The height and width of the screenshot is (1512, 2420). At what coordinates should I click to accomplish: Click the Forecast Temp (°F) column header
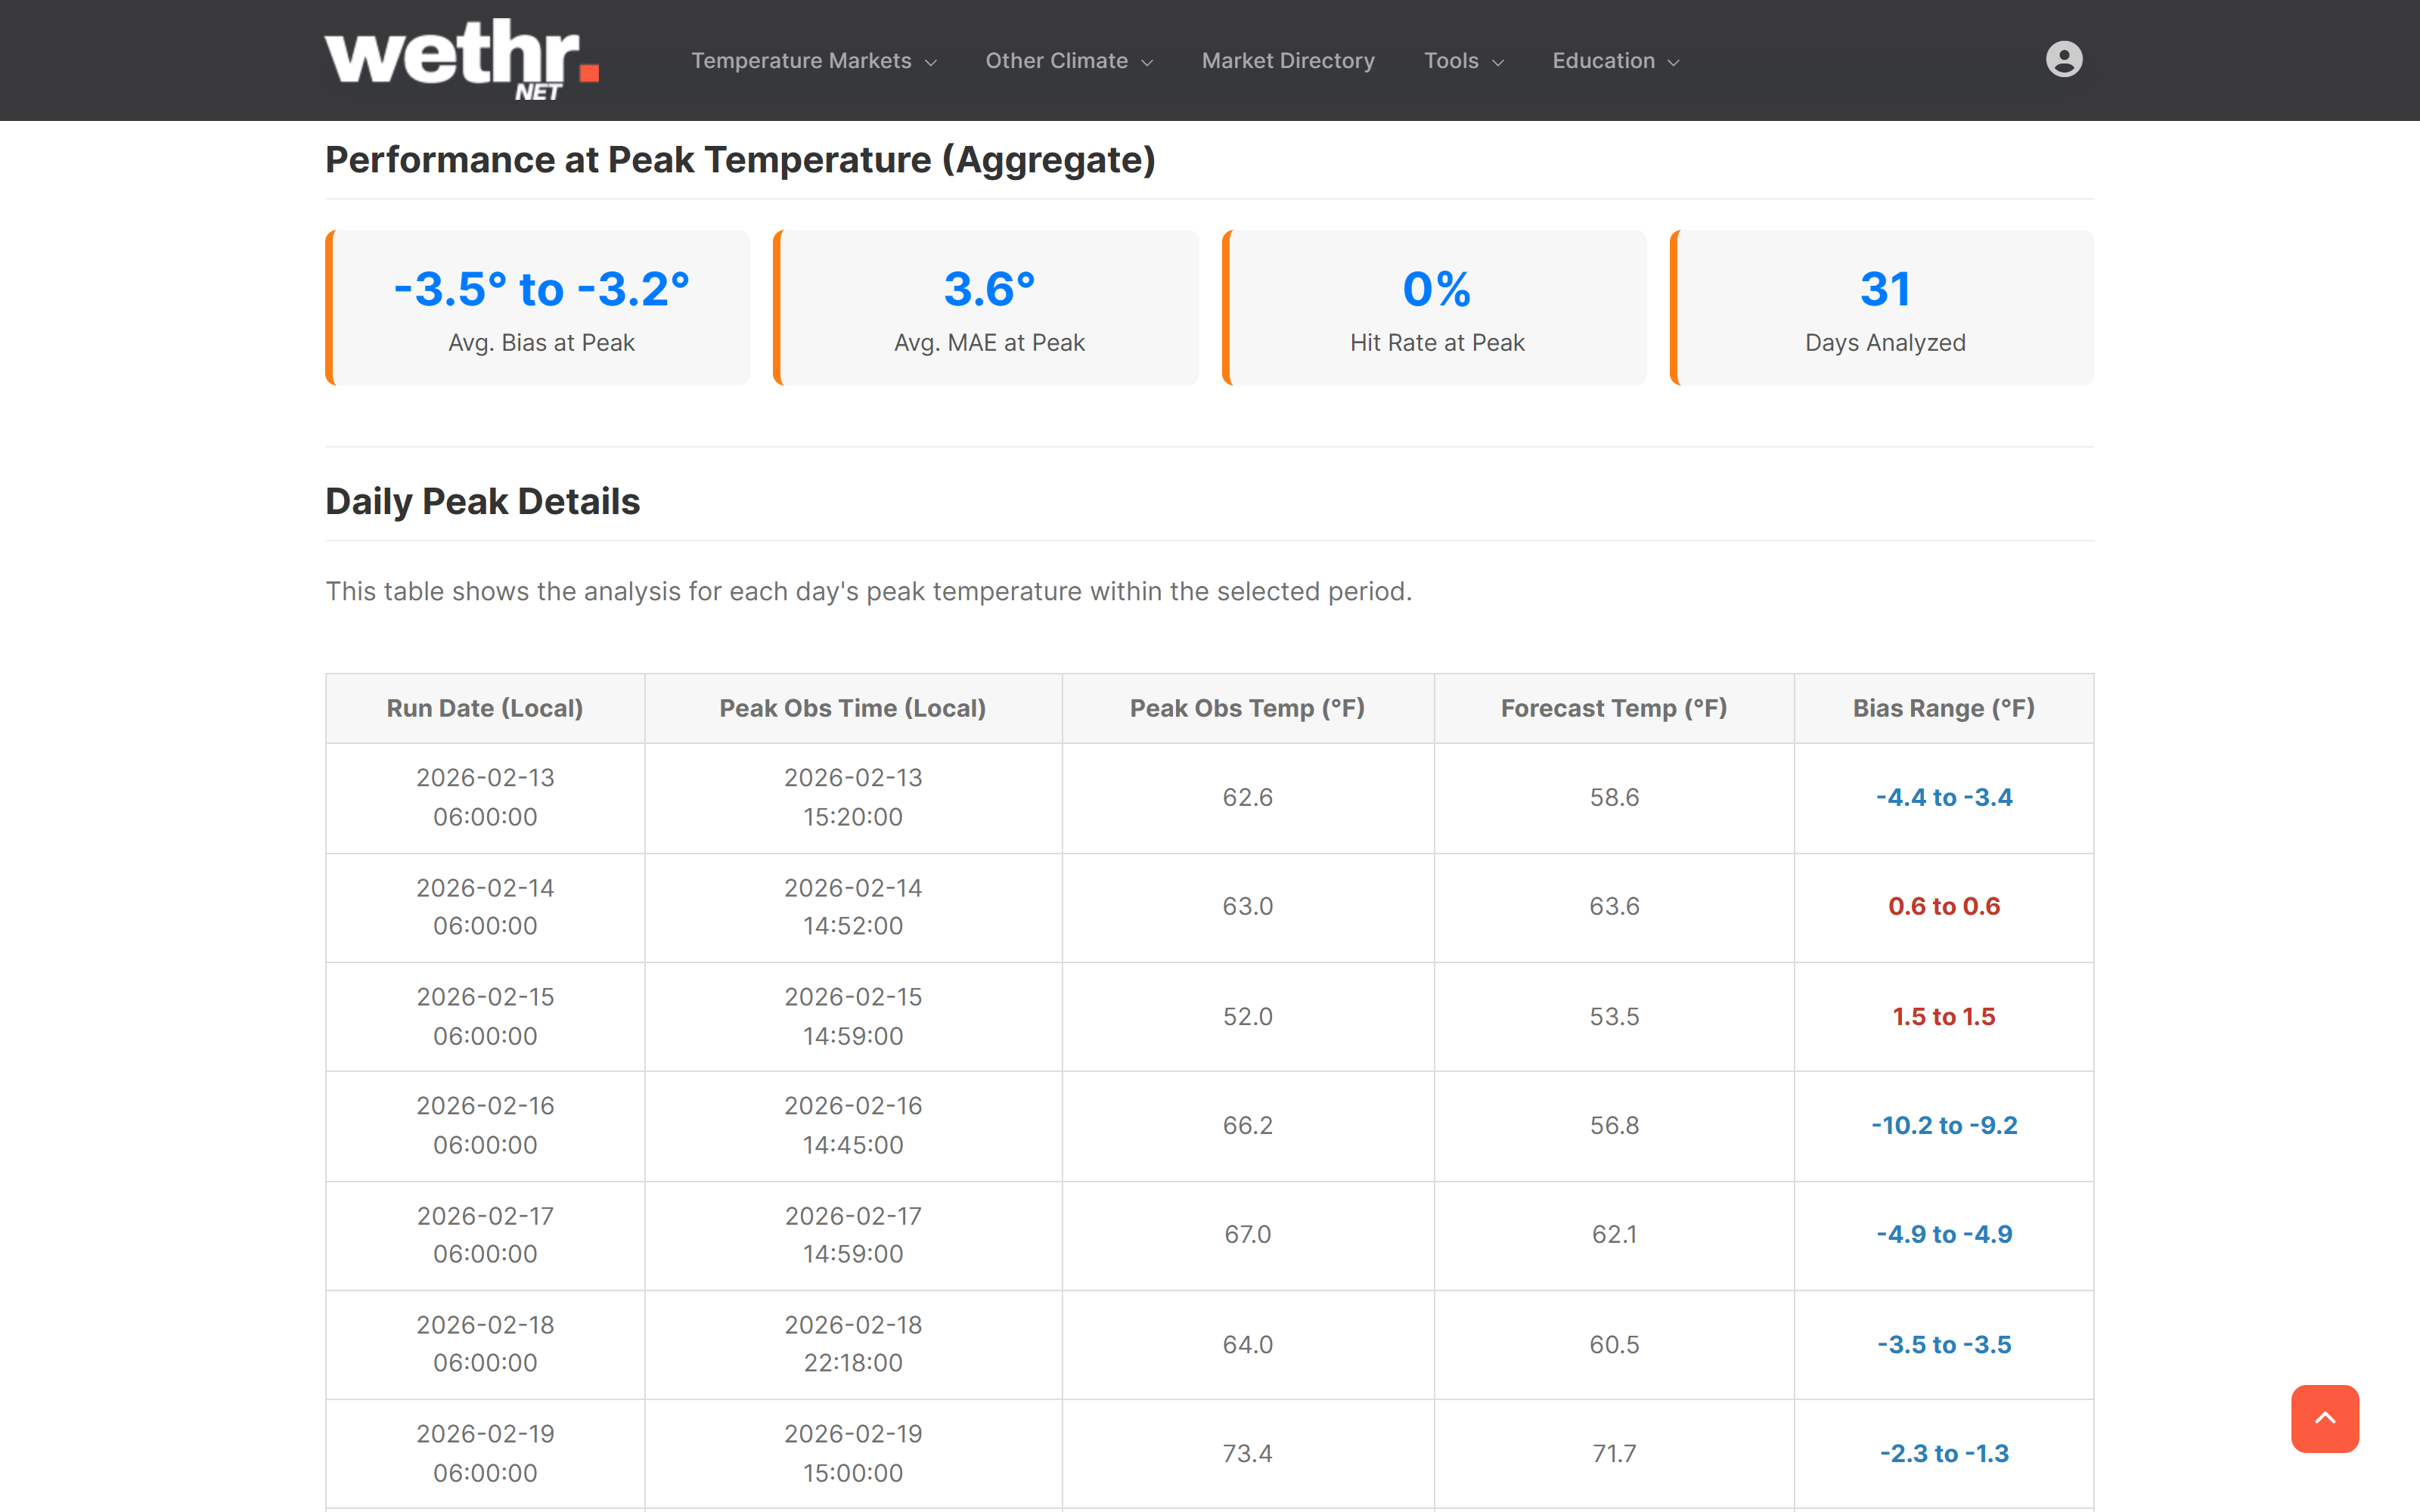1613,708
